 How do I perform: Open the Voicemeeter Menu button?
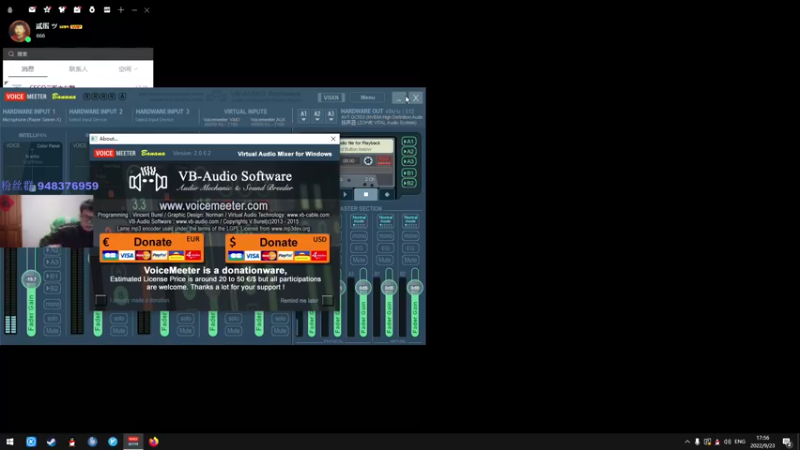367,97
